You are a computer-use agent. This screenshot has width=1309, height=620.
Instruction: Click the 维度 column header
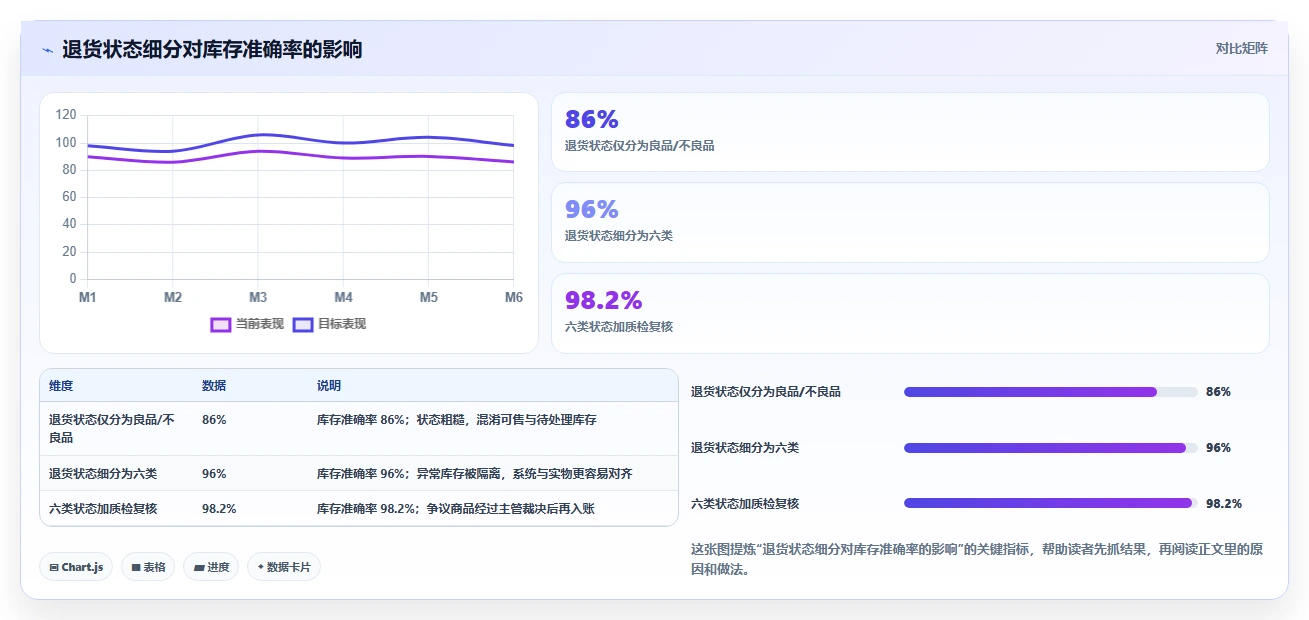[x=61, y=386]
